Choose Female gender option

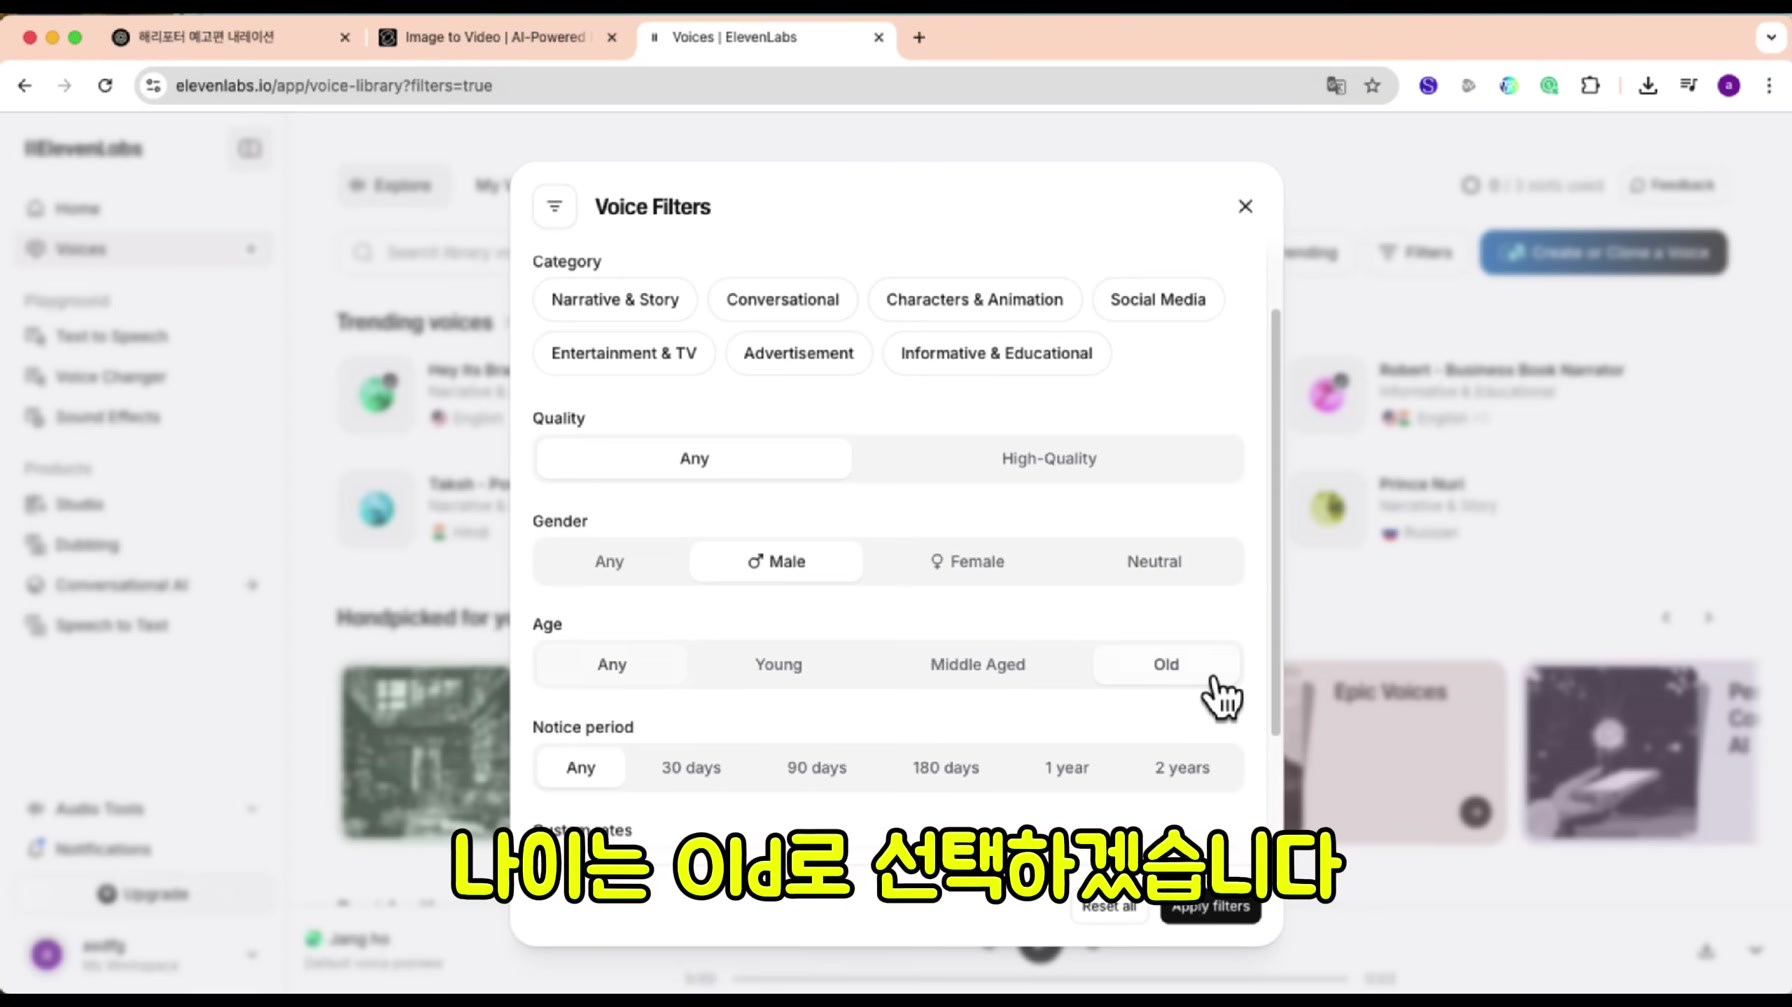pos(967,561)
